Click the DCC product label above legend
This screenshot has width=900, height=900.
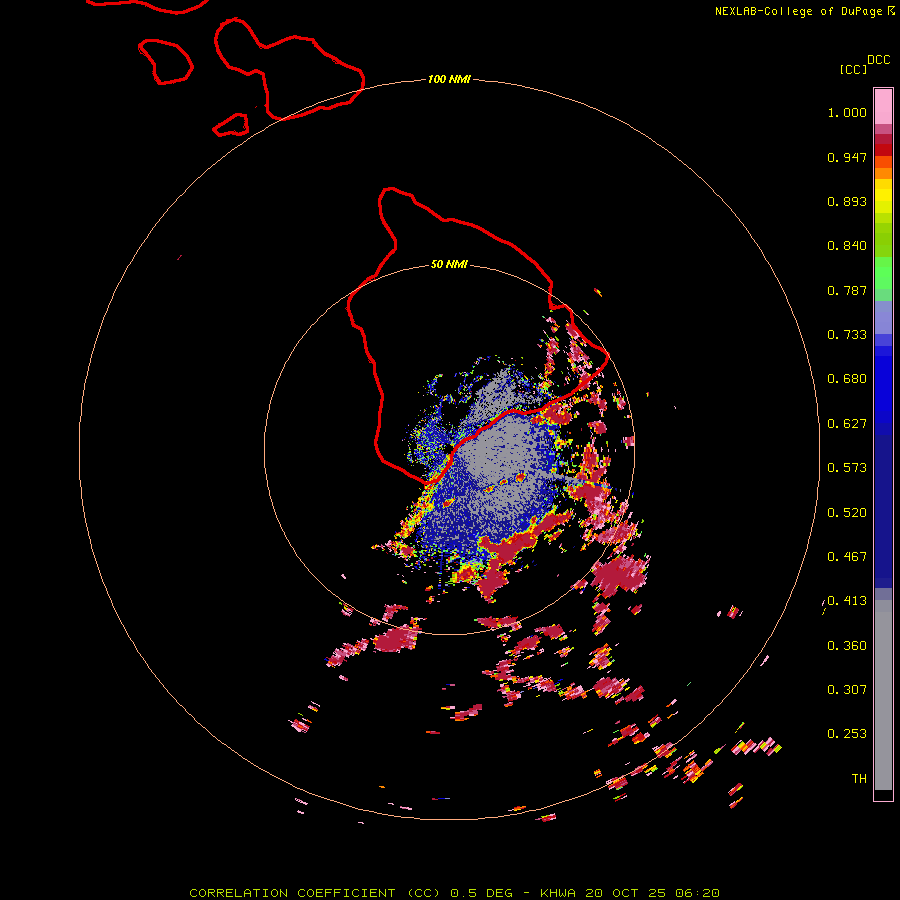pos(878,60)
